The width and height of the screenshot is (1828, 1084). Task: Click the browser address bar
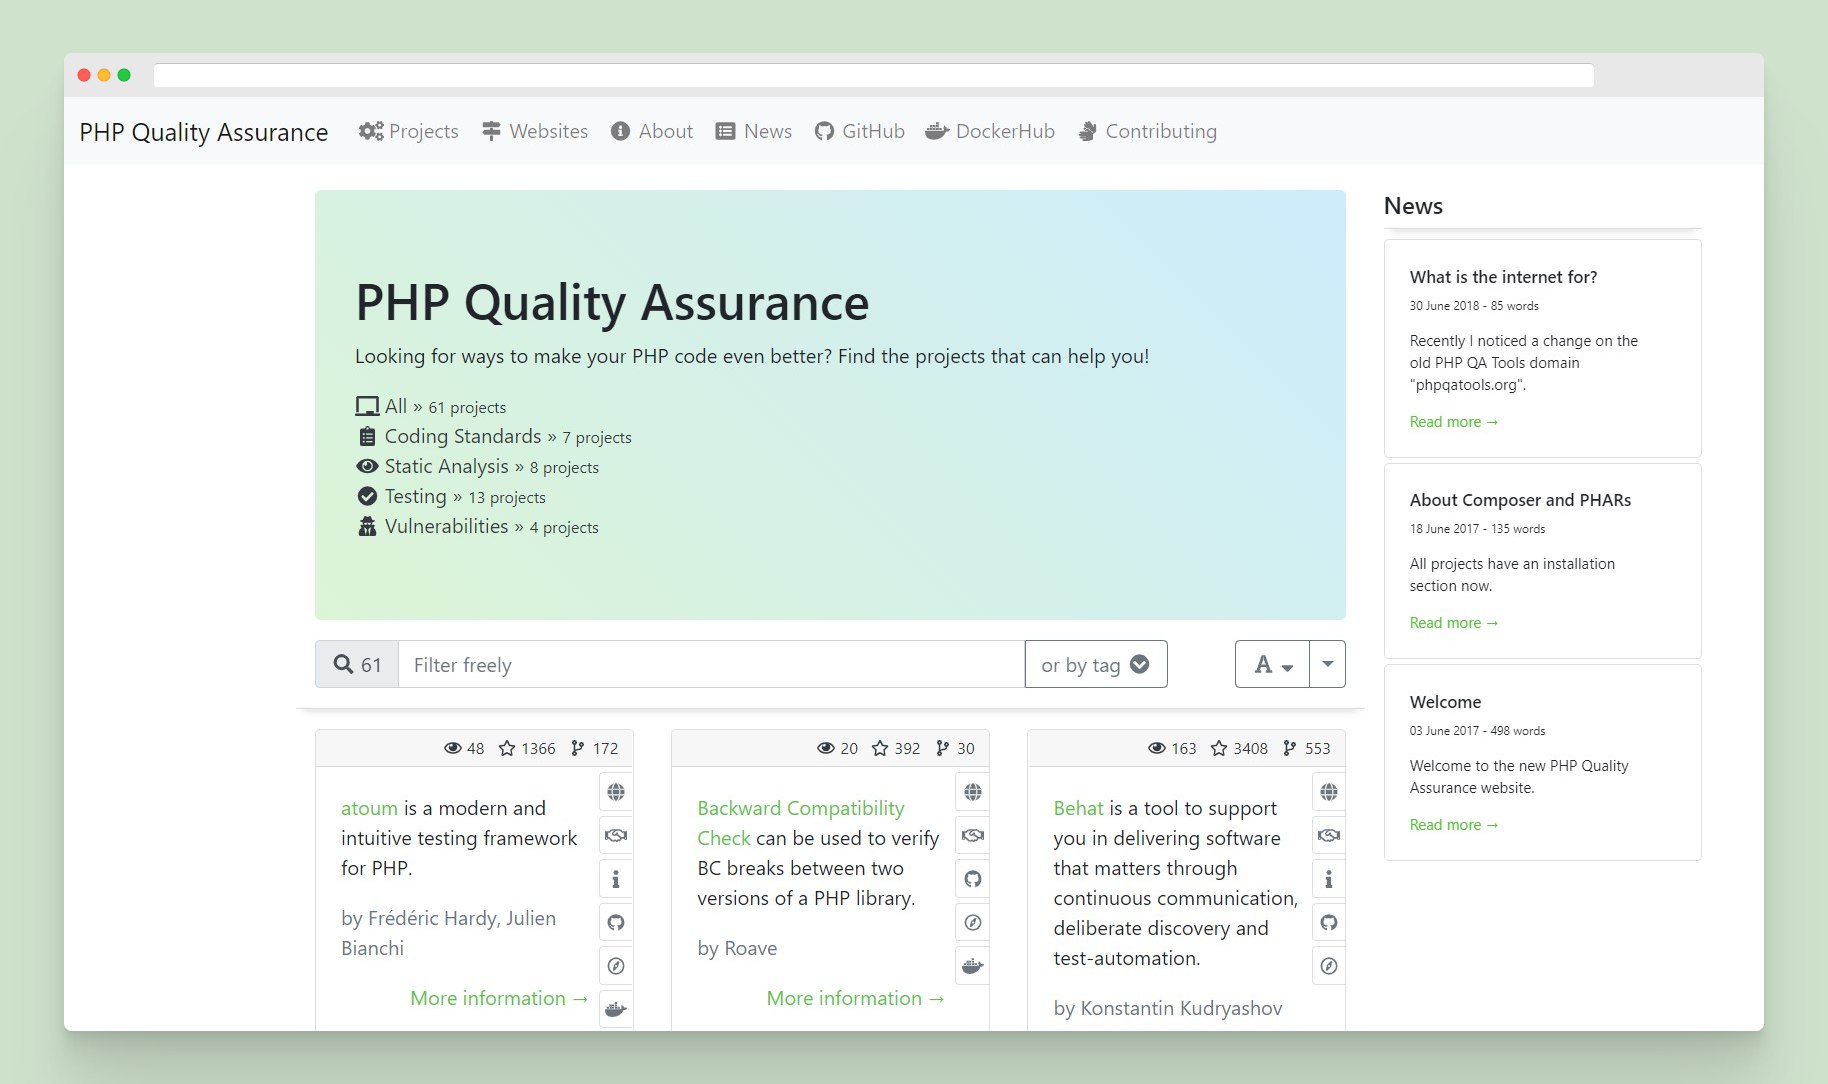point(873,75)
